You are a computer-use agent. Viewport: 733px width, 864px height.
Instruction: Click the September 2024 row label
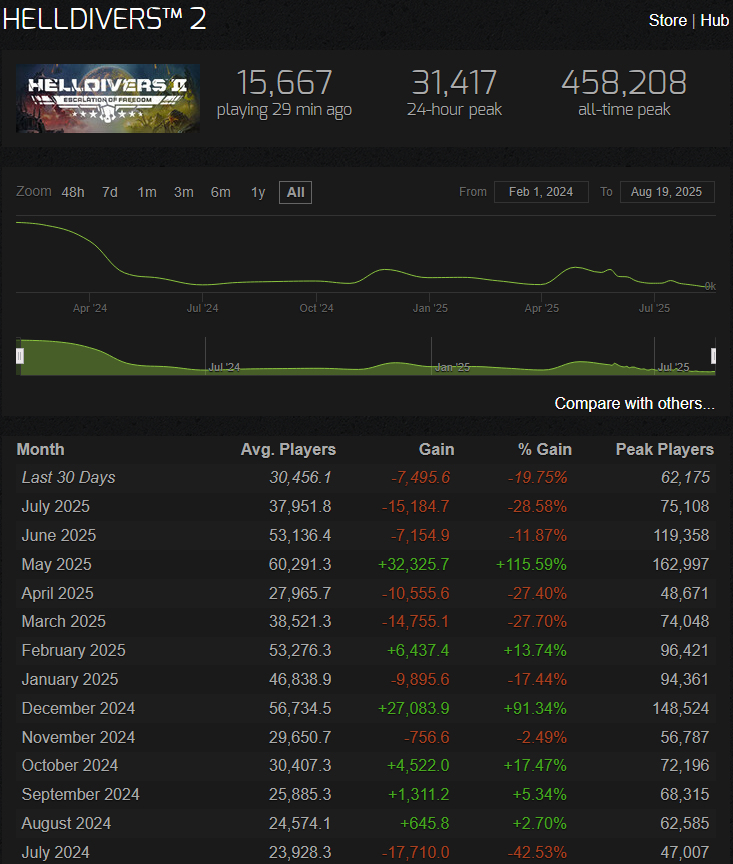[80, 794]
